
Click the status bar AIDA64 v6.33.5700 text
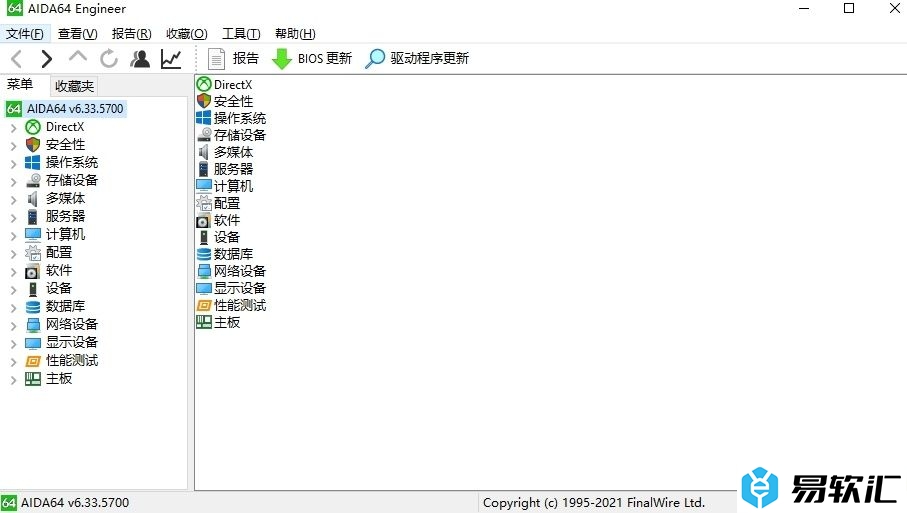click(75, 503)
